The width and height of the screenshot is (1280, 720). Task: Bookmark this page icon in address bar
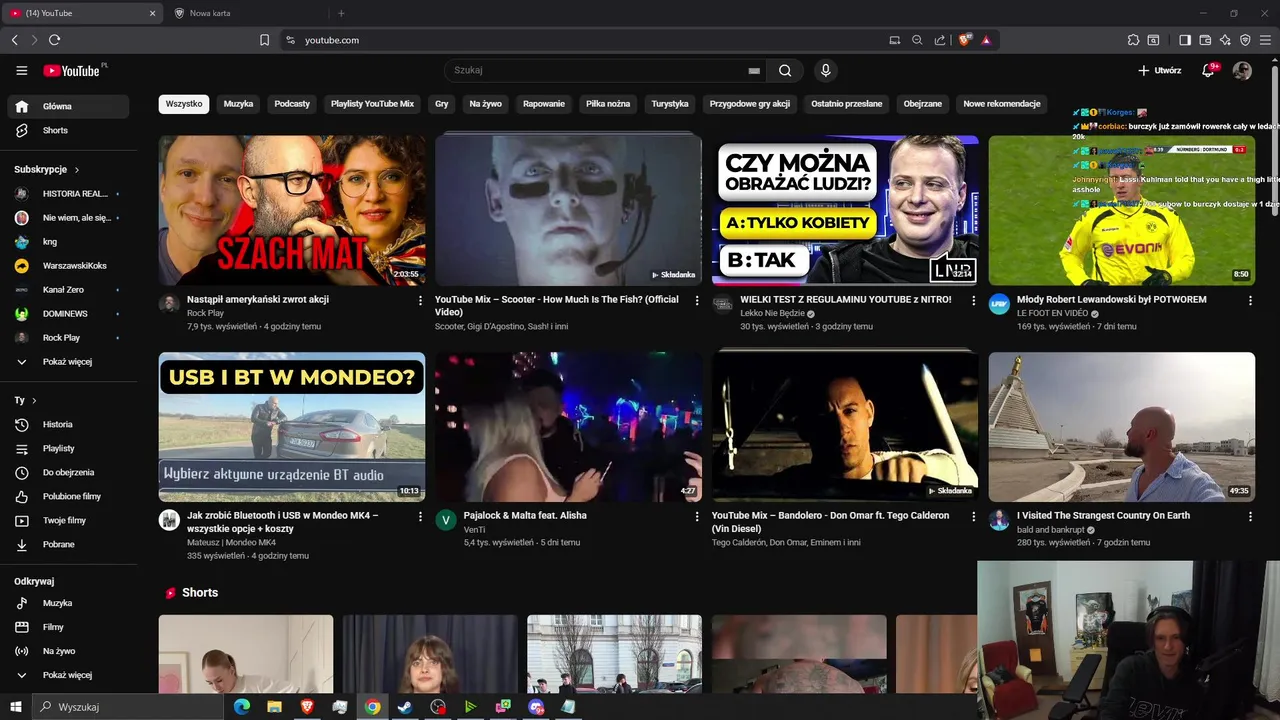tap(264, 40)
